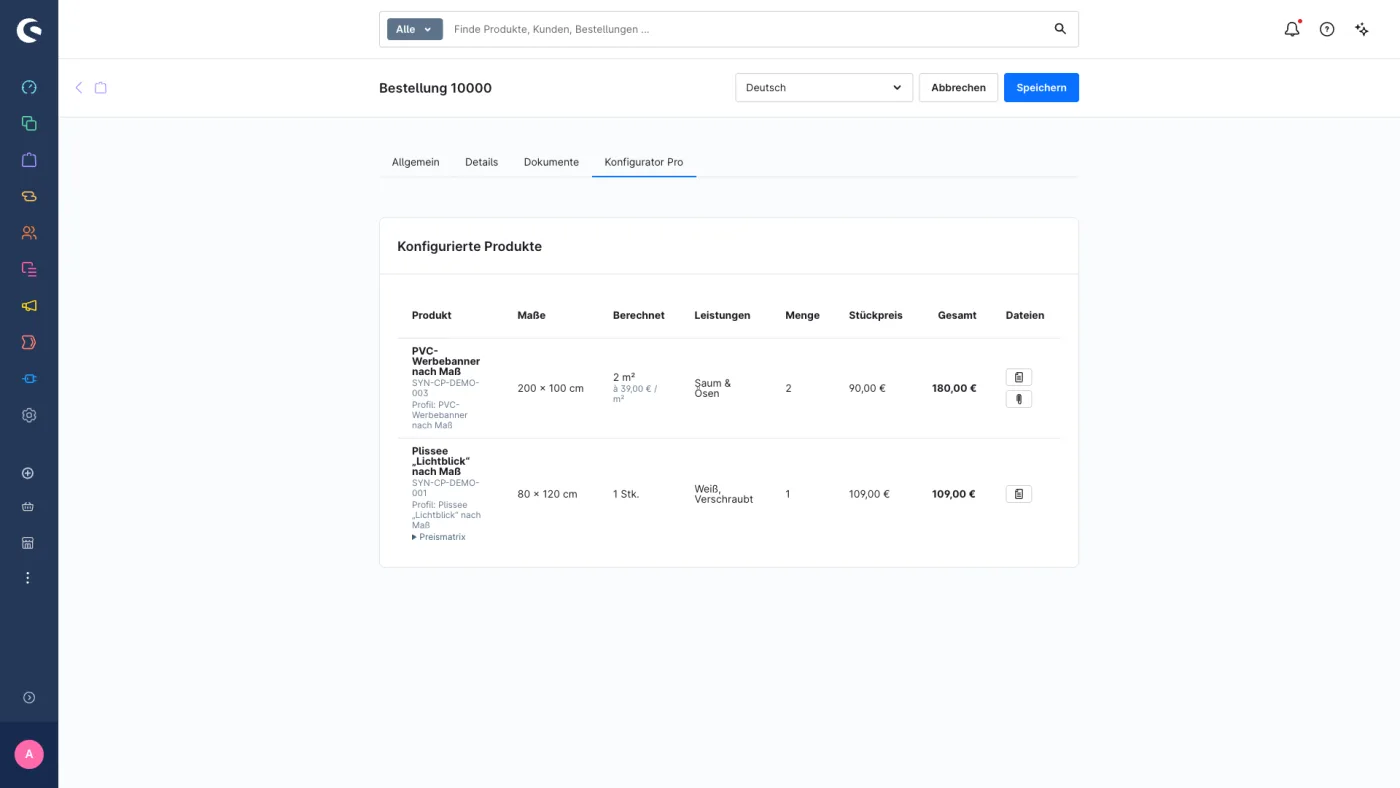Open the user avatar 'A' menu
This screenshot has height=788, width=1400.
click(x=29, y=754)
